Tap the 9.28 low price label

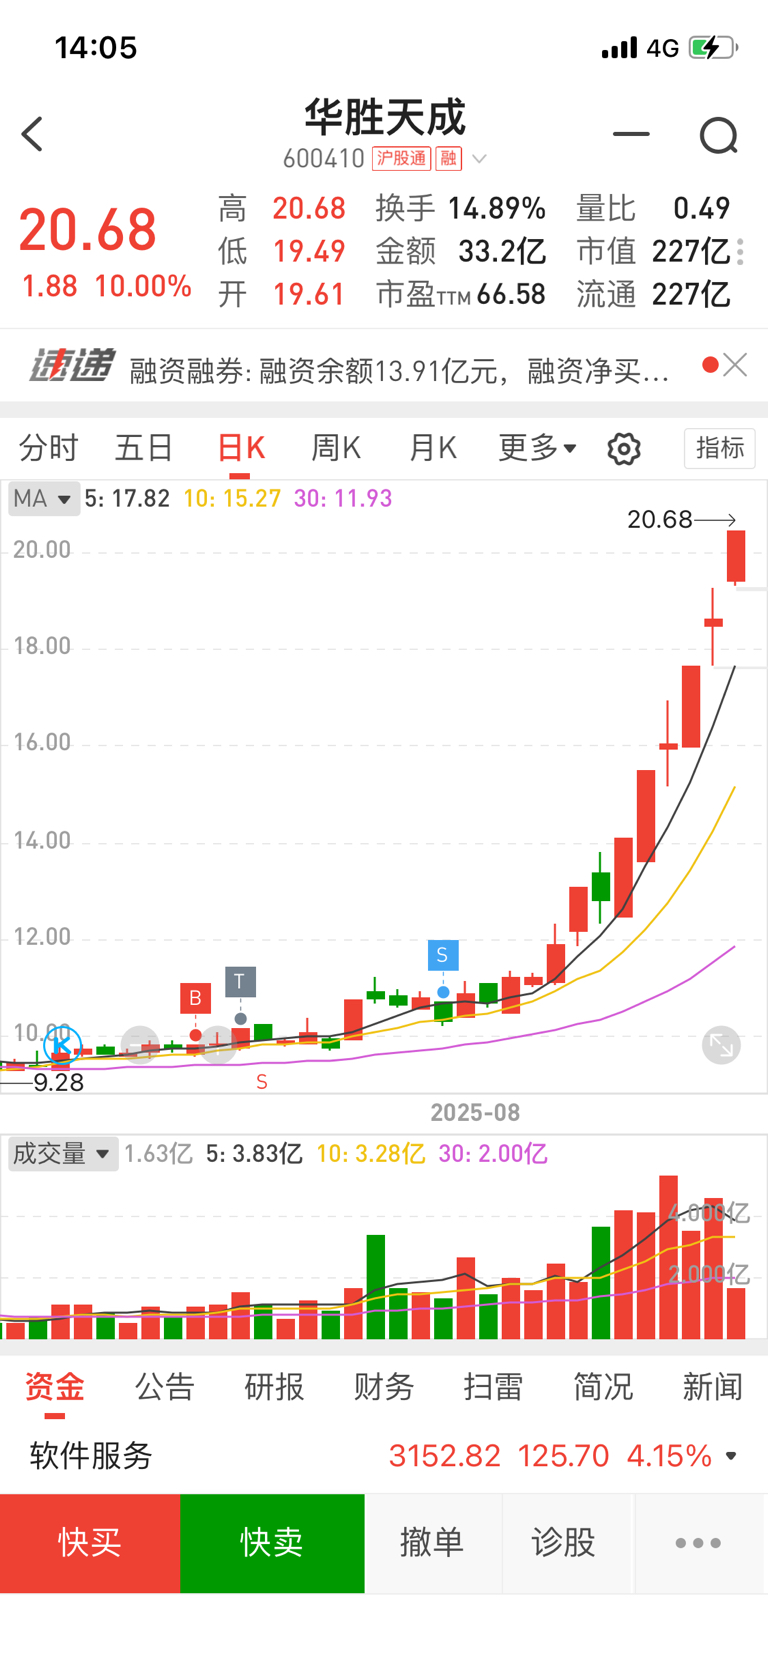pos(59,1082)
